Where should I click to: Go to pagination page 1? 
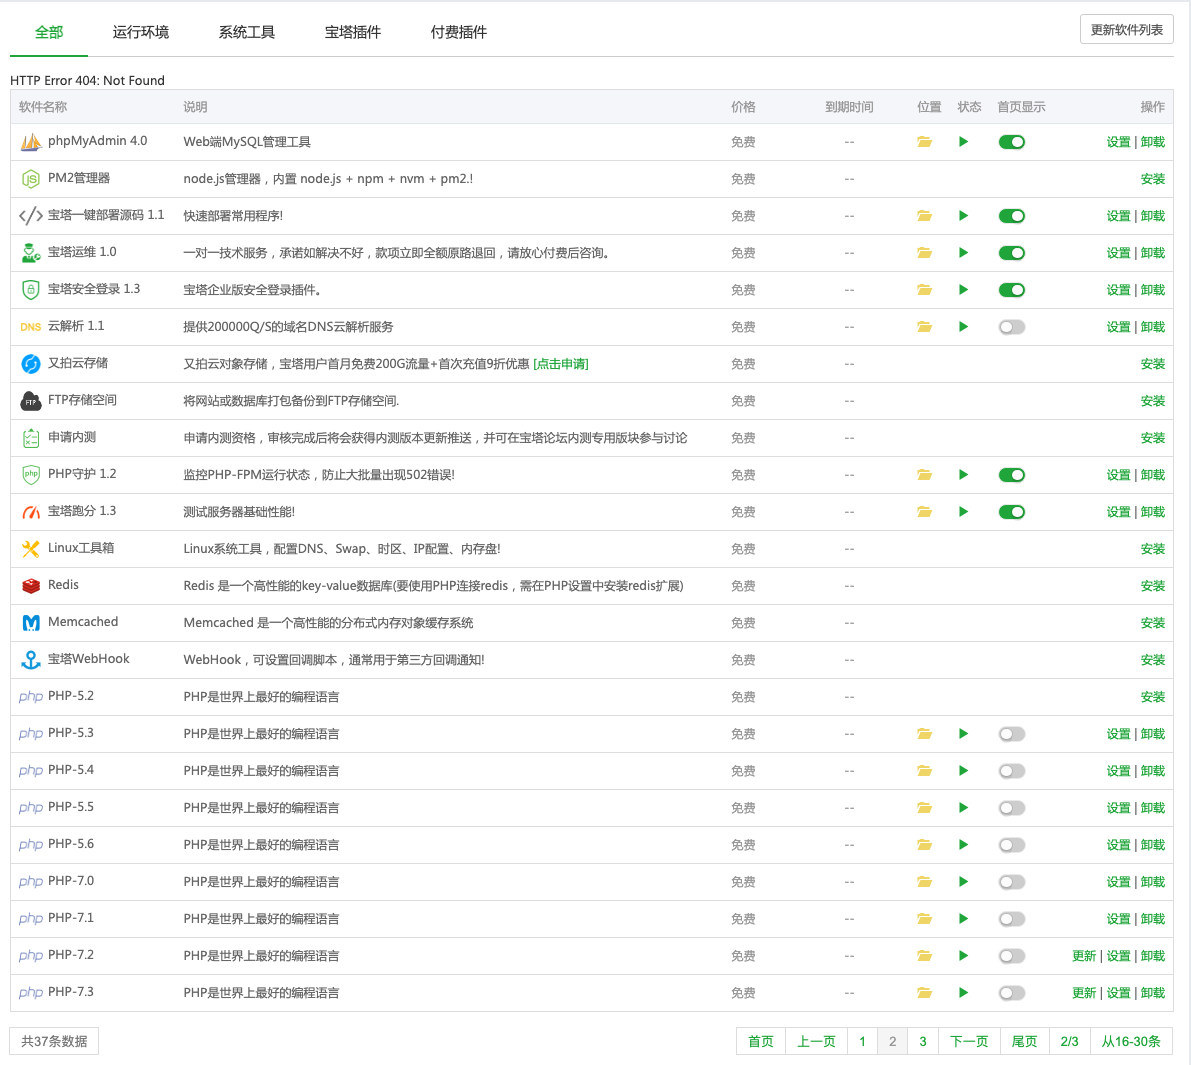(x=862, y=1041)
